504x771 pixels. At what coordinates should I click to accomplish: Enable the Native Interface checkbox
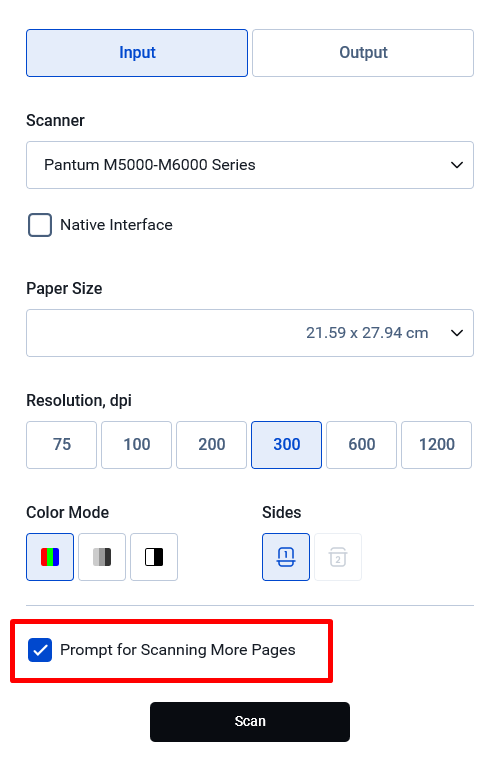point(40,225)
